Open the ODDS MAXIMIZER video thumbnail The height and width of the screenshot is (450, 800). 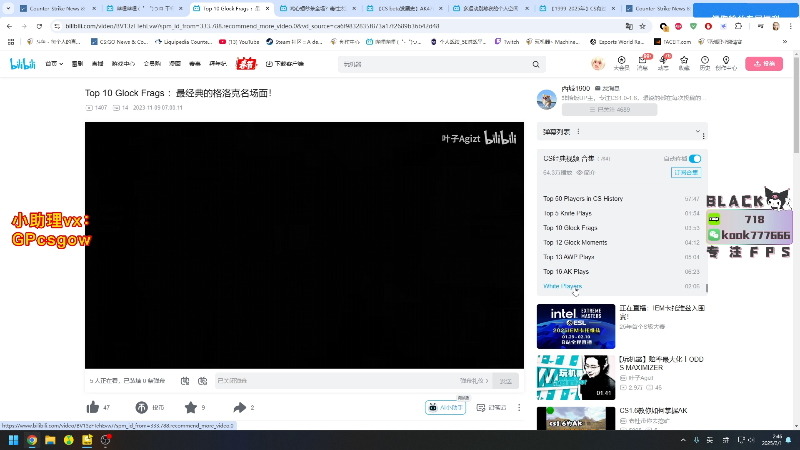click(576, 378)
